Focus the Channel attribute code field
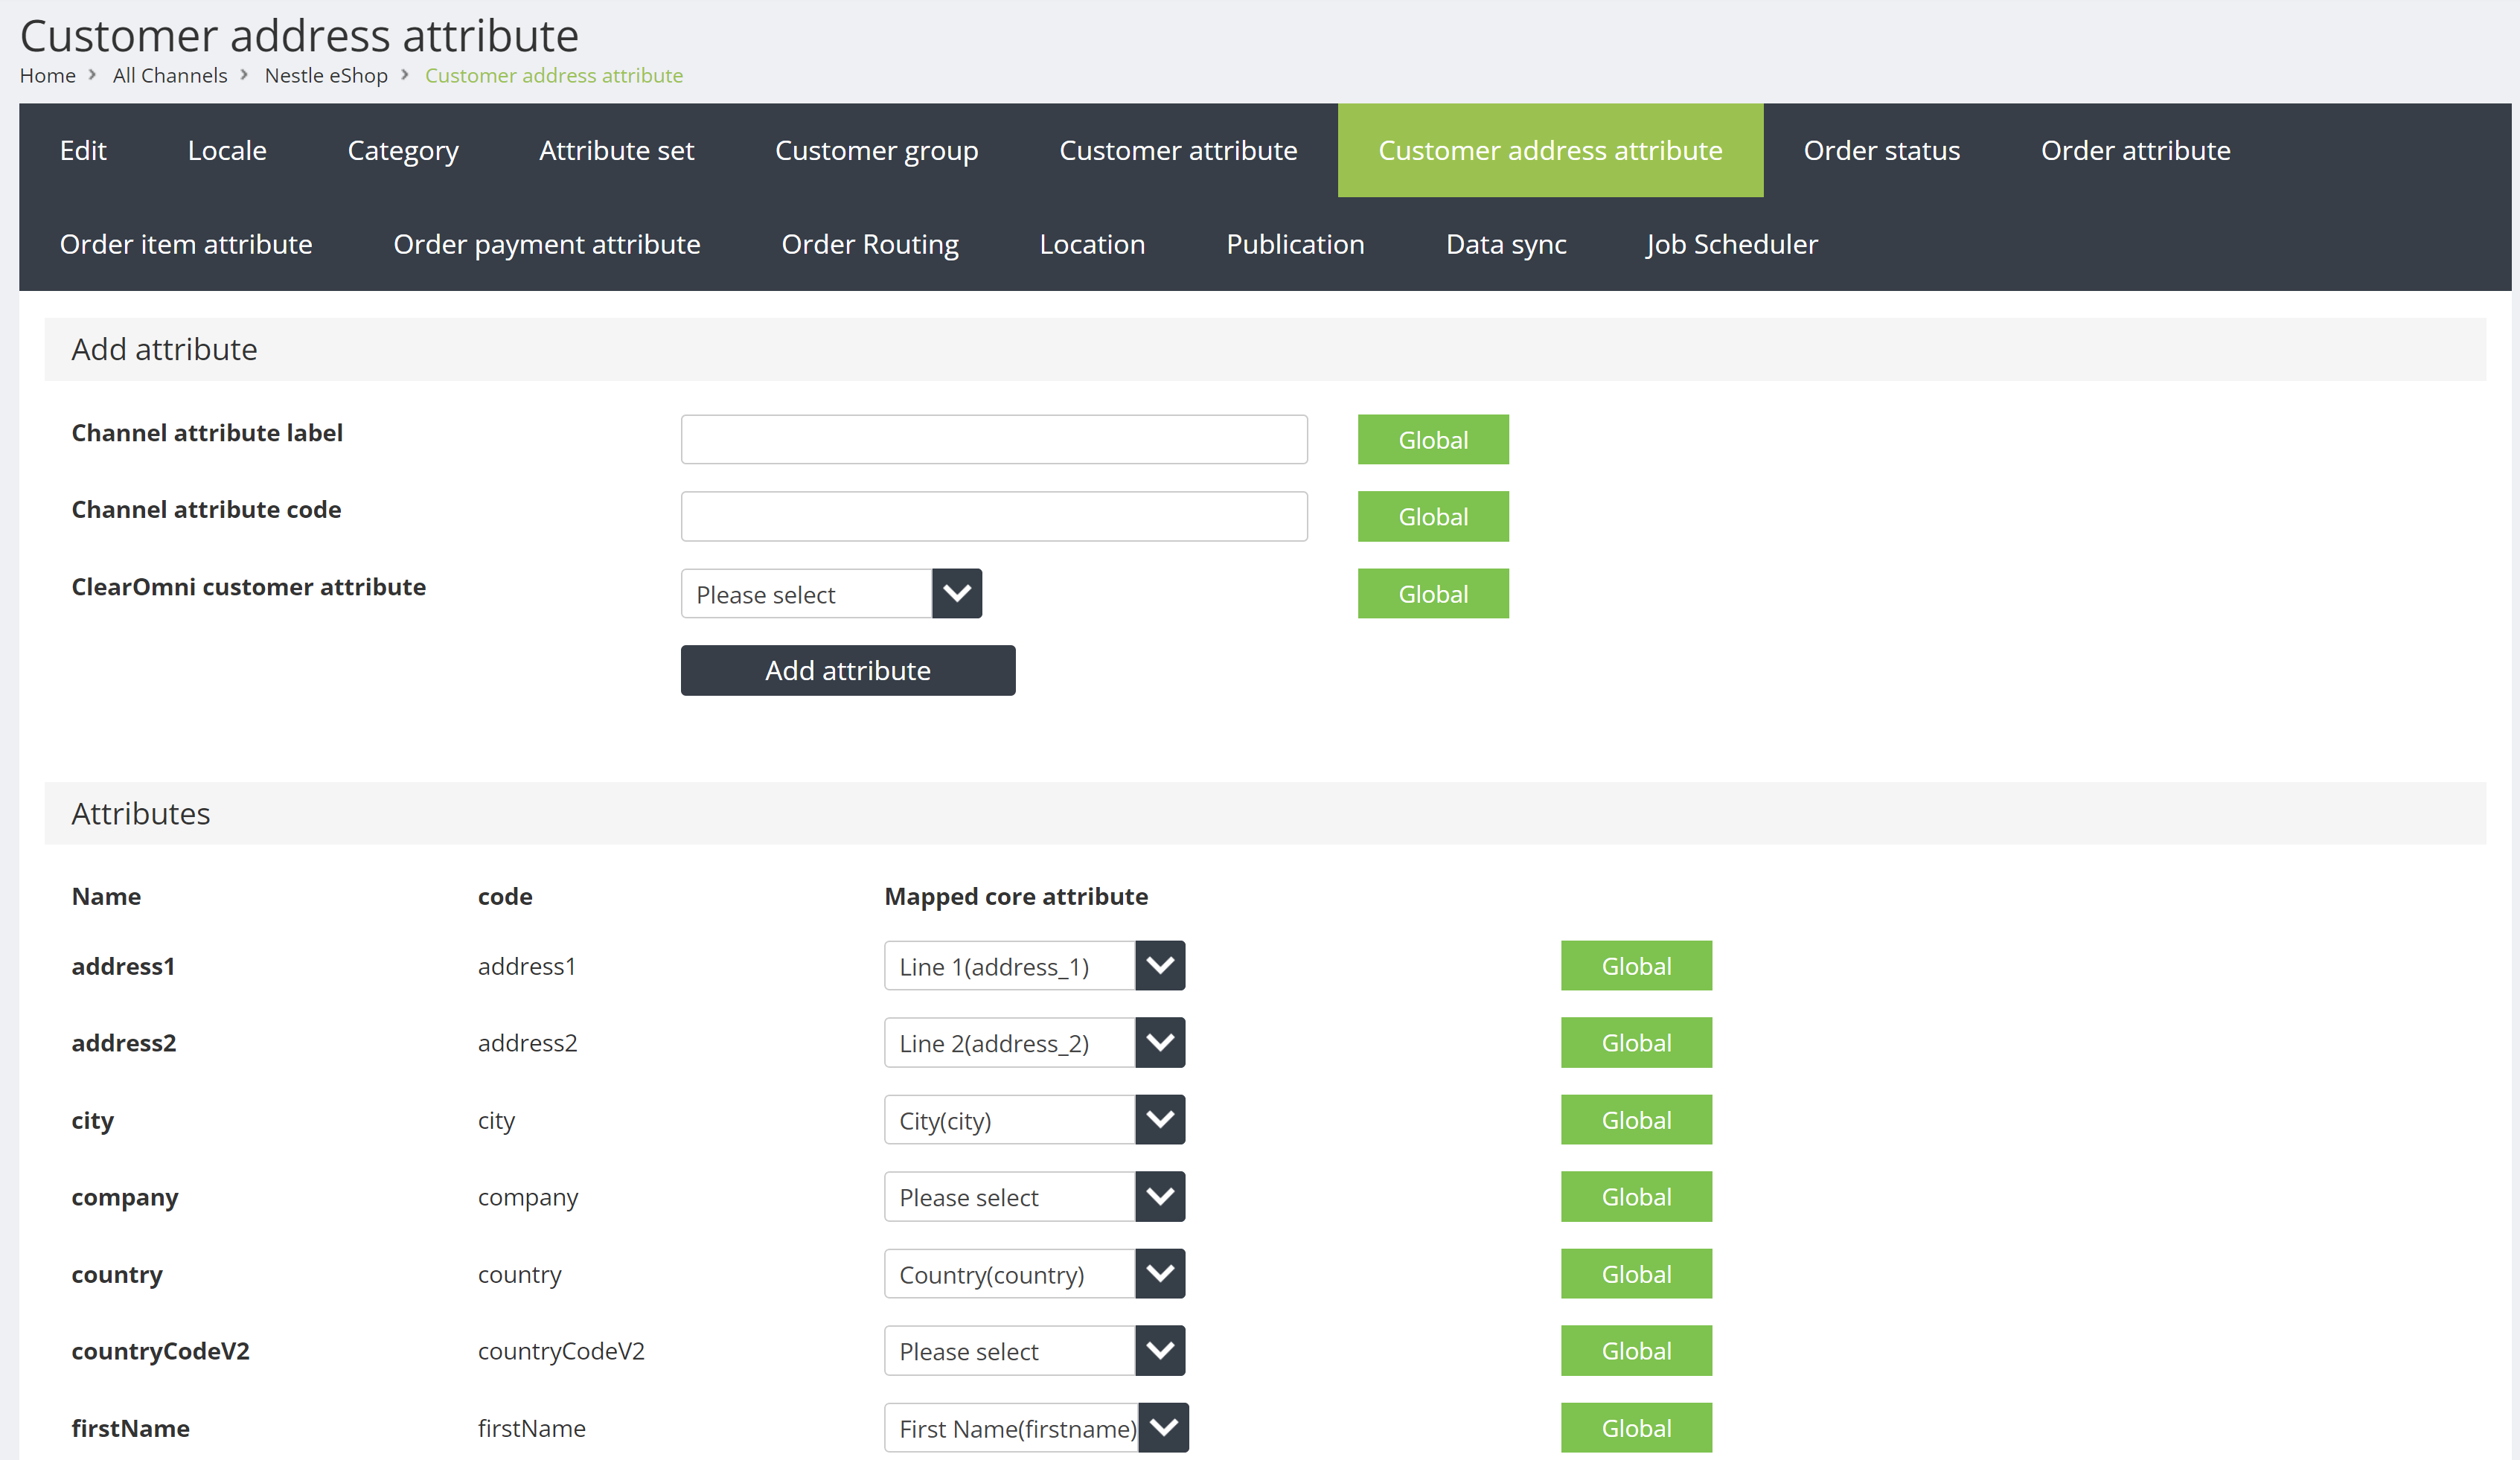 tap(994, 516)
